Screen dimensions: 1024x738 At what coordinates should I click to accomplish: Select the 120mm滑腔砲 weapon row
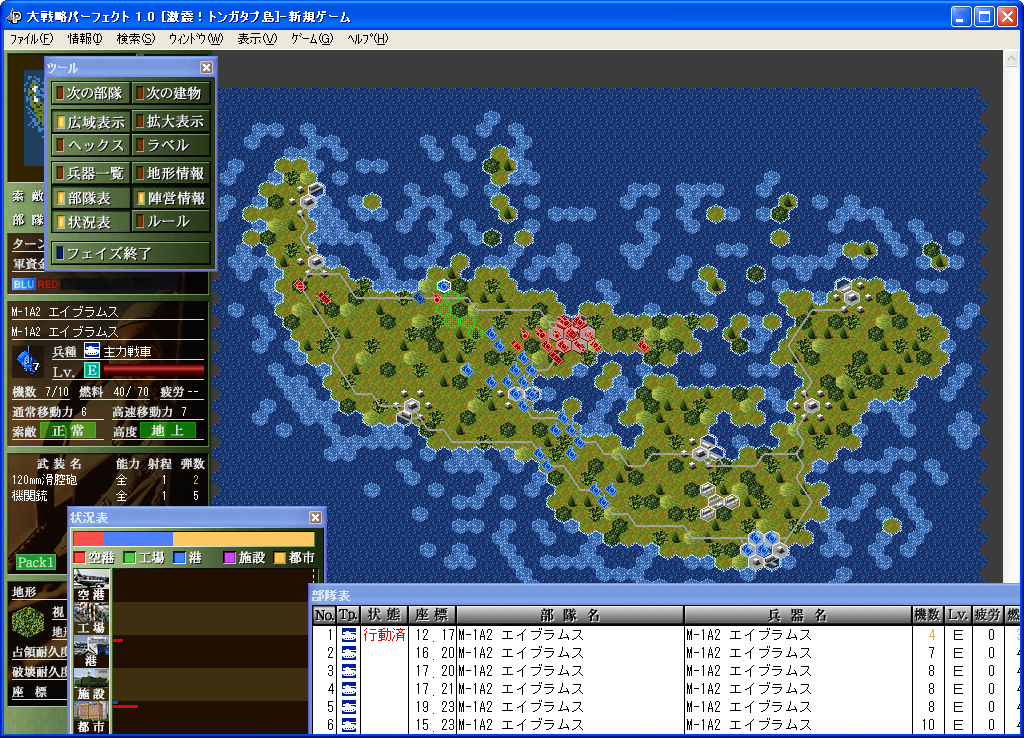point(108,480)
